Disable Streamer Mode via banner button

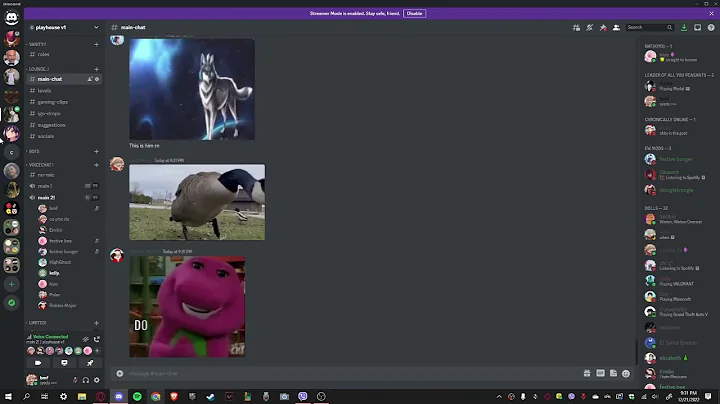(x=414, y=13)
